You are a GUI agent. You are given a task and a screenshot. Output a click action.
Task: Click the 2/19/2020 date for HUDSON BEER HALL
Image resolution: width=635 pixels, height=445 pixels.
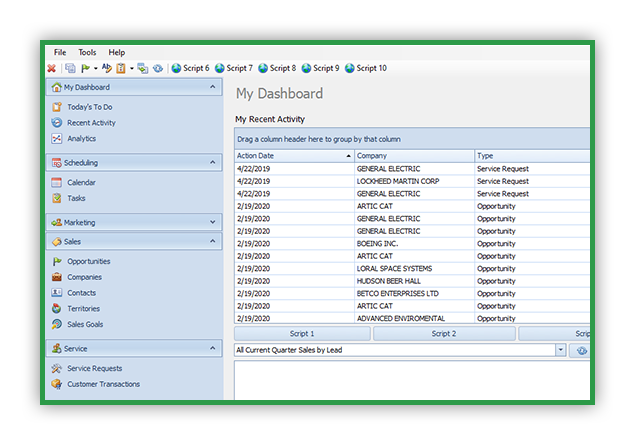tap(294, 281)
